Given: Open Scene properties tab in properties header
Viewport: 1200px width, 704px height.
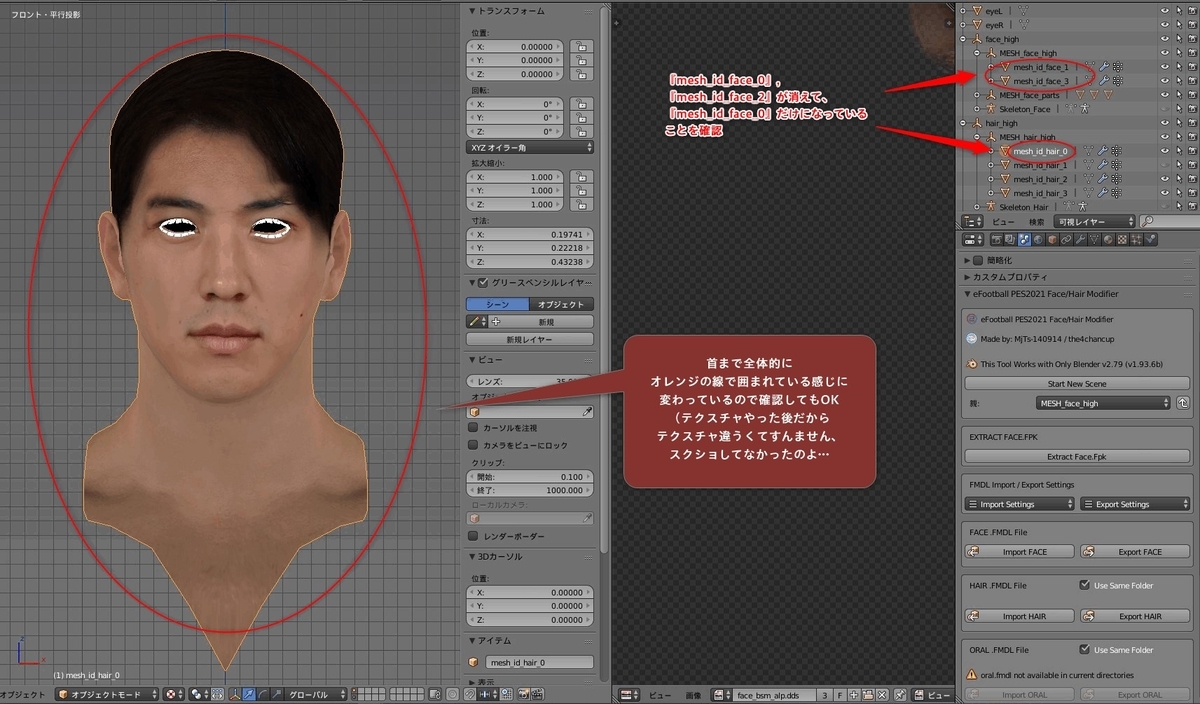Looking at the screenshot, I should coord(1024,240).
